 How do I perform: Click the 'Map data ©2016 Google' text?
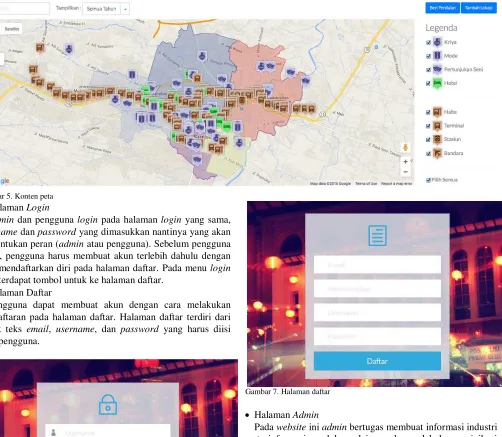pyautogui.click(x=330, y=183)
